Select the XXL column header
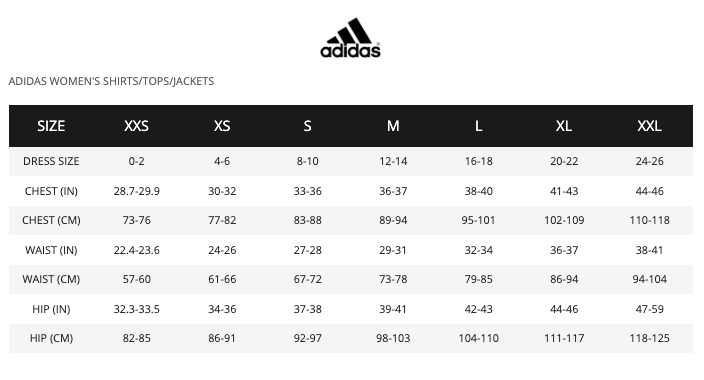Image resolution: width=704 pixels, height=380 pixels. pos(649,126)
